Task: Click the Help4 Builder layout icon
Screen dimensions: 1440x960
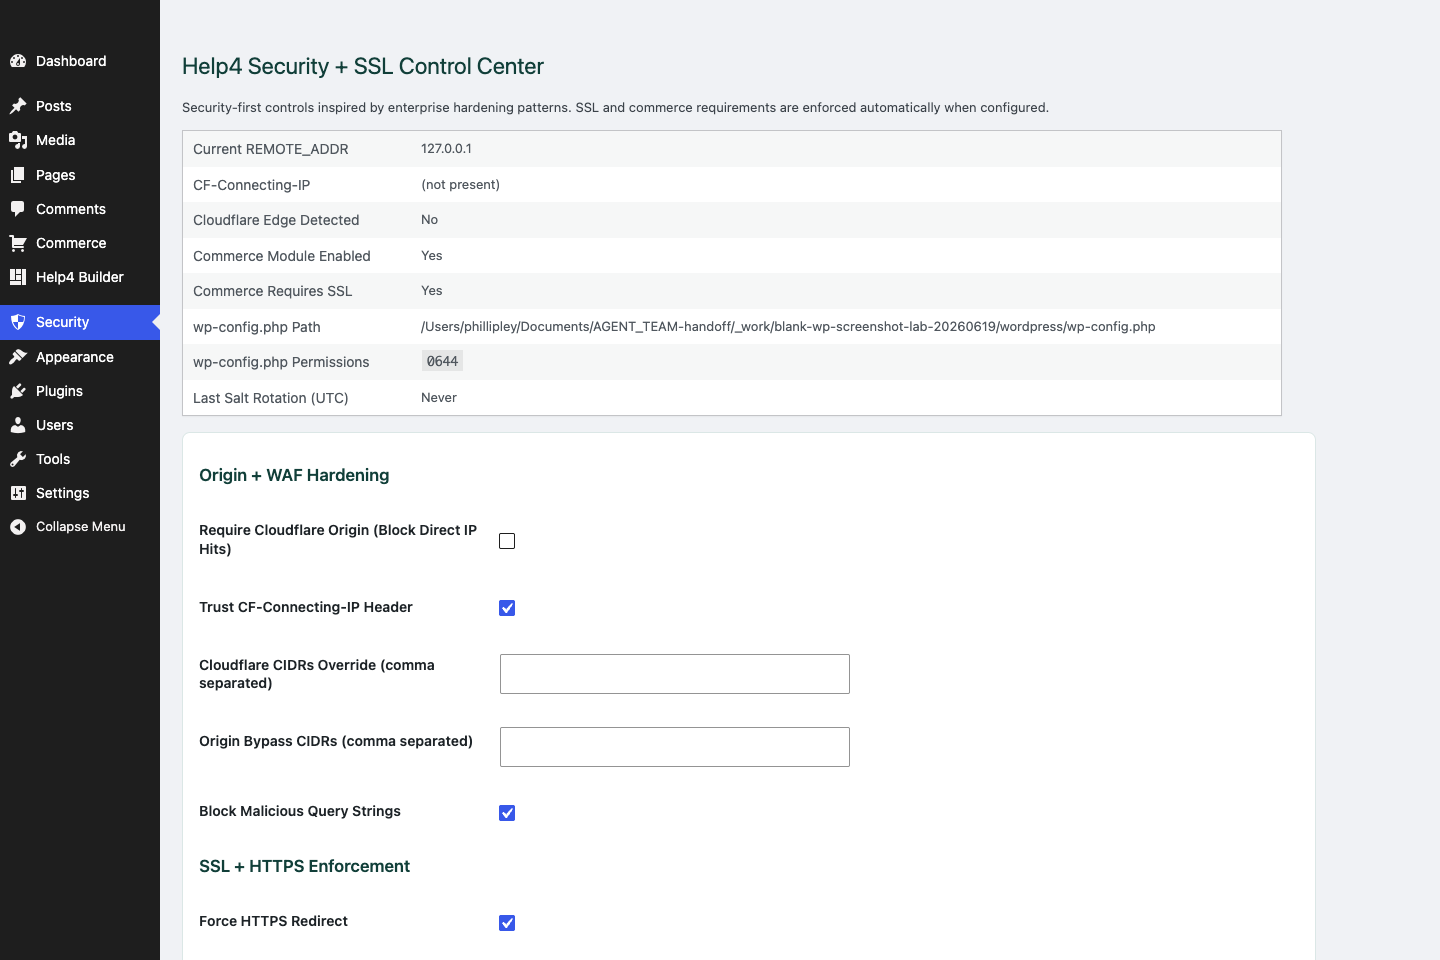Action: pos(18,277)
